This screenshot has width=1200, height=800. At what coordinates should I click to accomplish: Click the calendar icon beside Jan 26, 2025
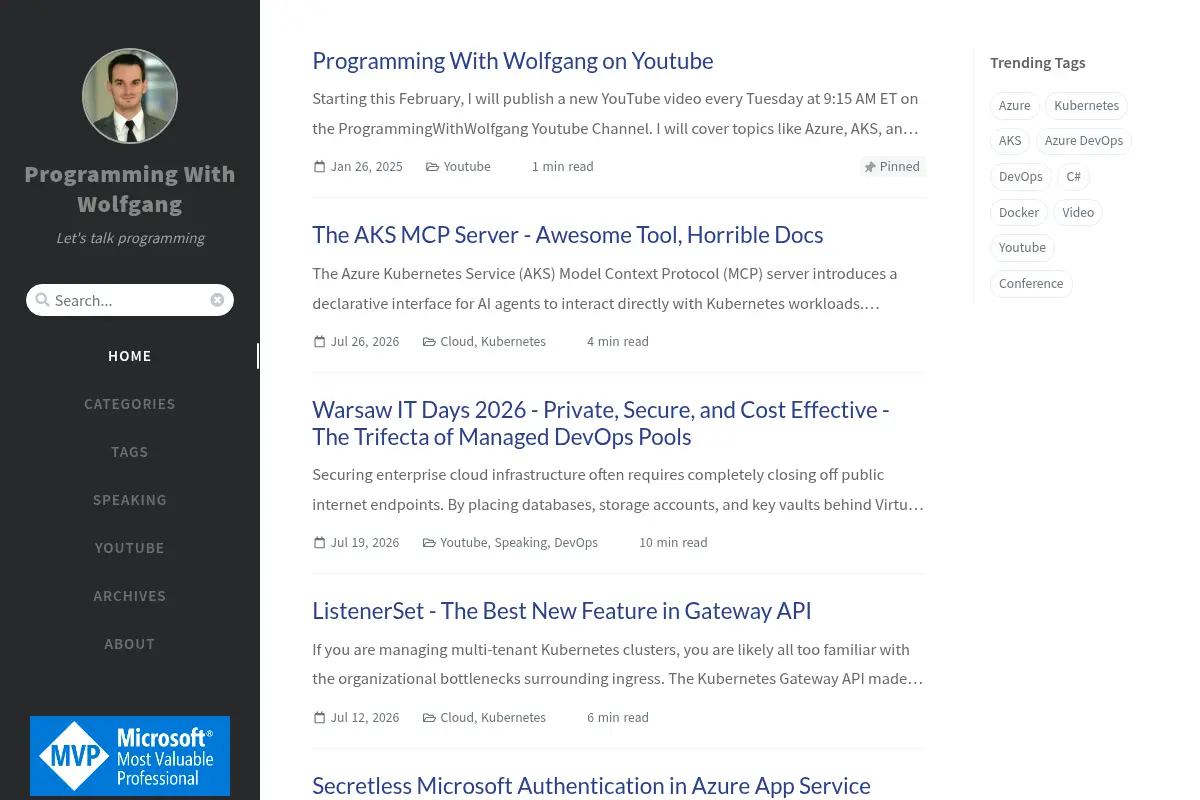(320, 167)
